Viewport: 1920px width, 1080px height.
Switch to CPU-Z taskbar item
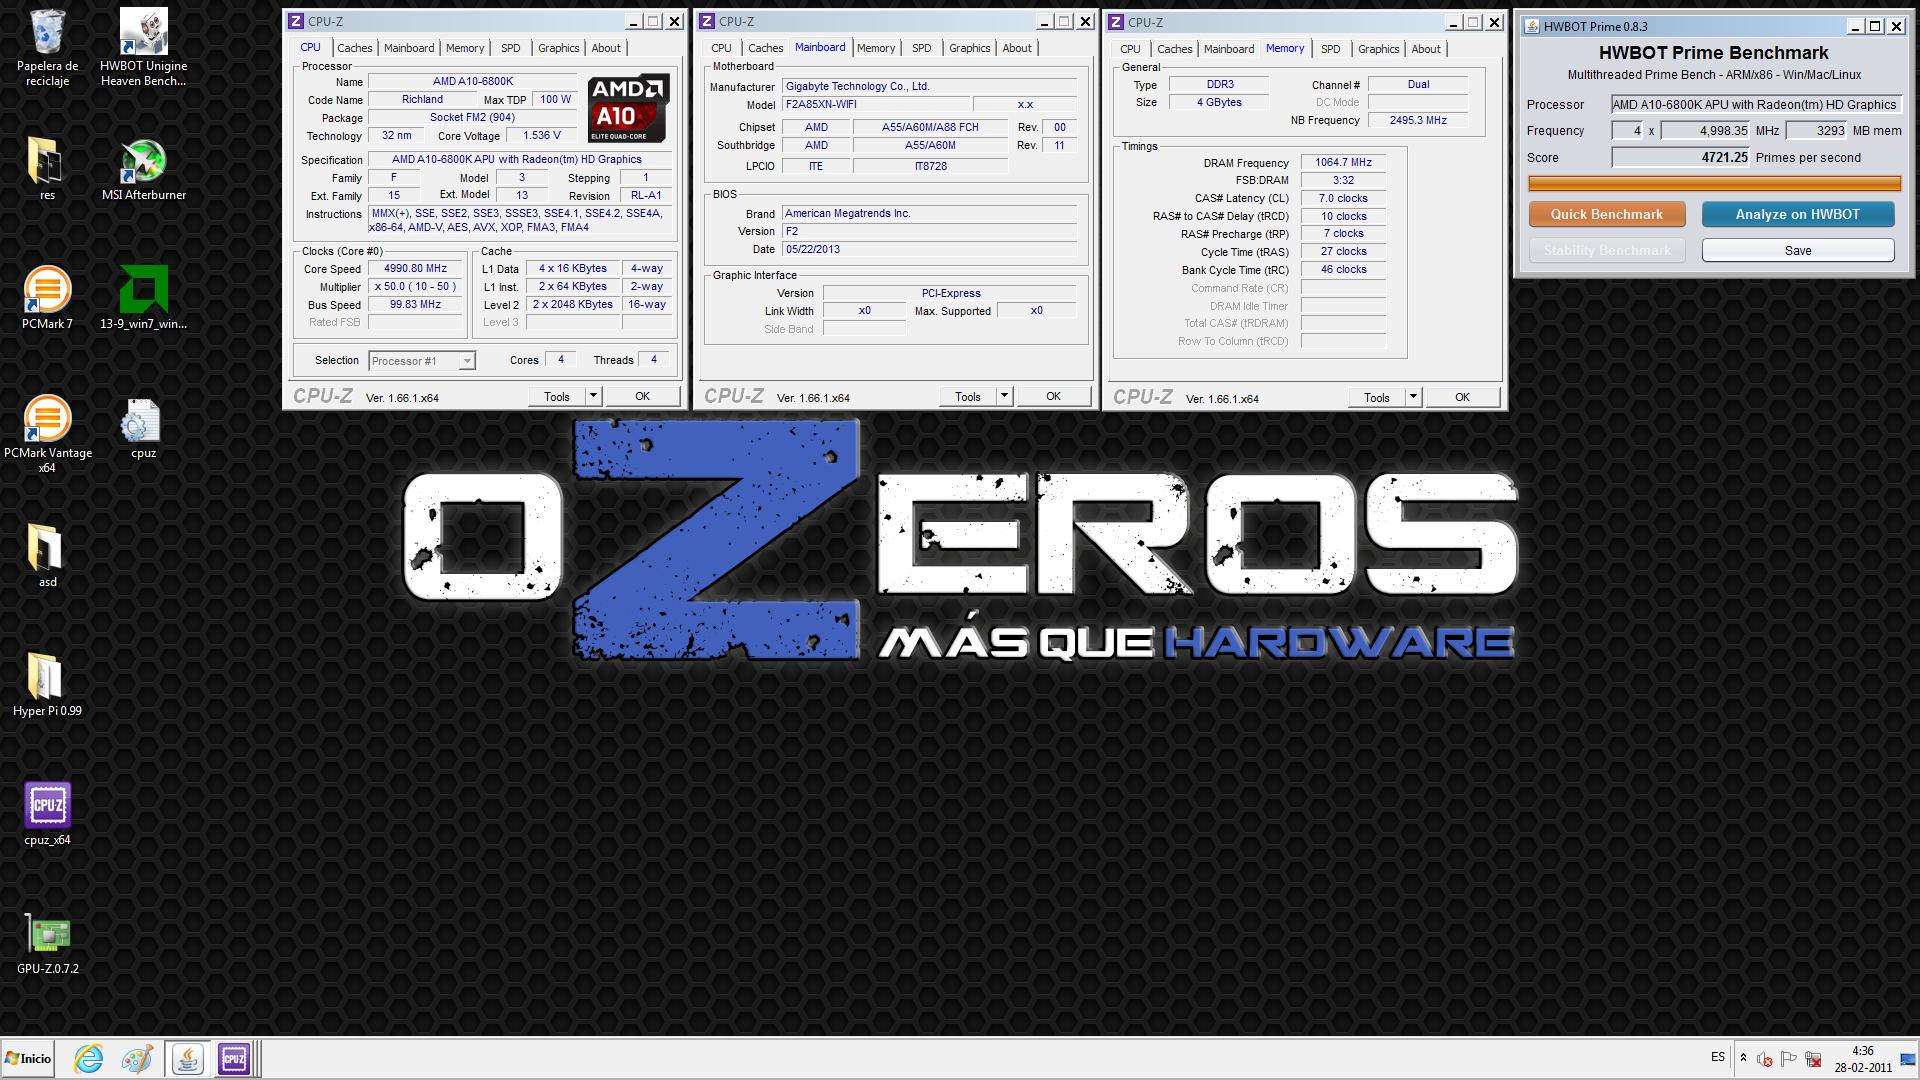235,1058
